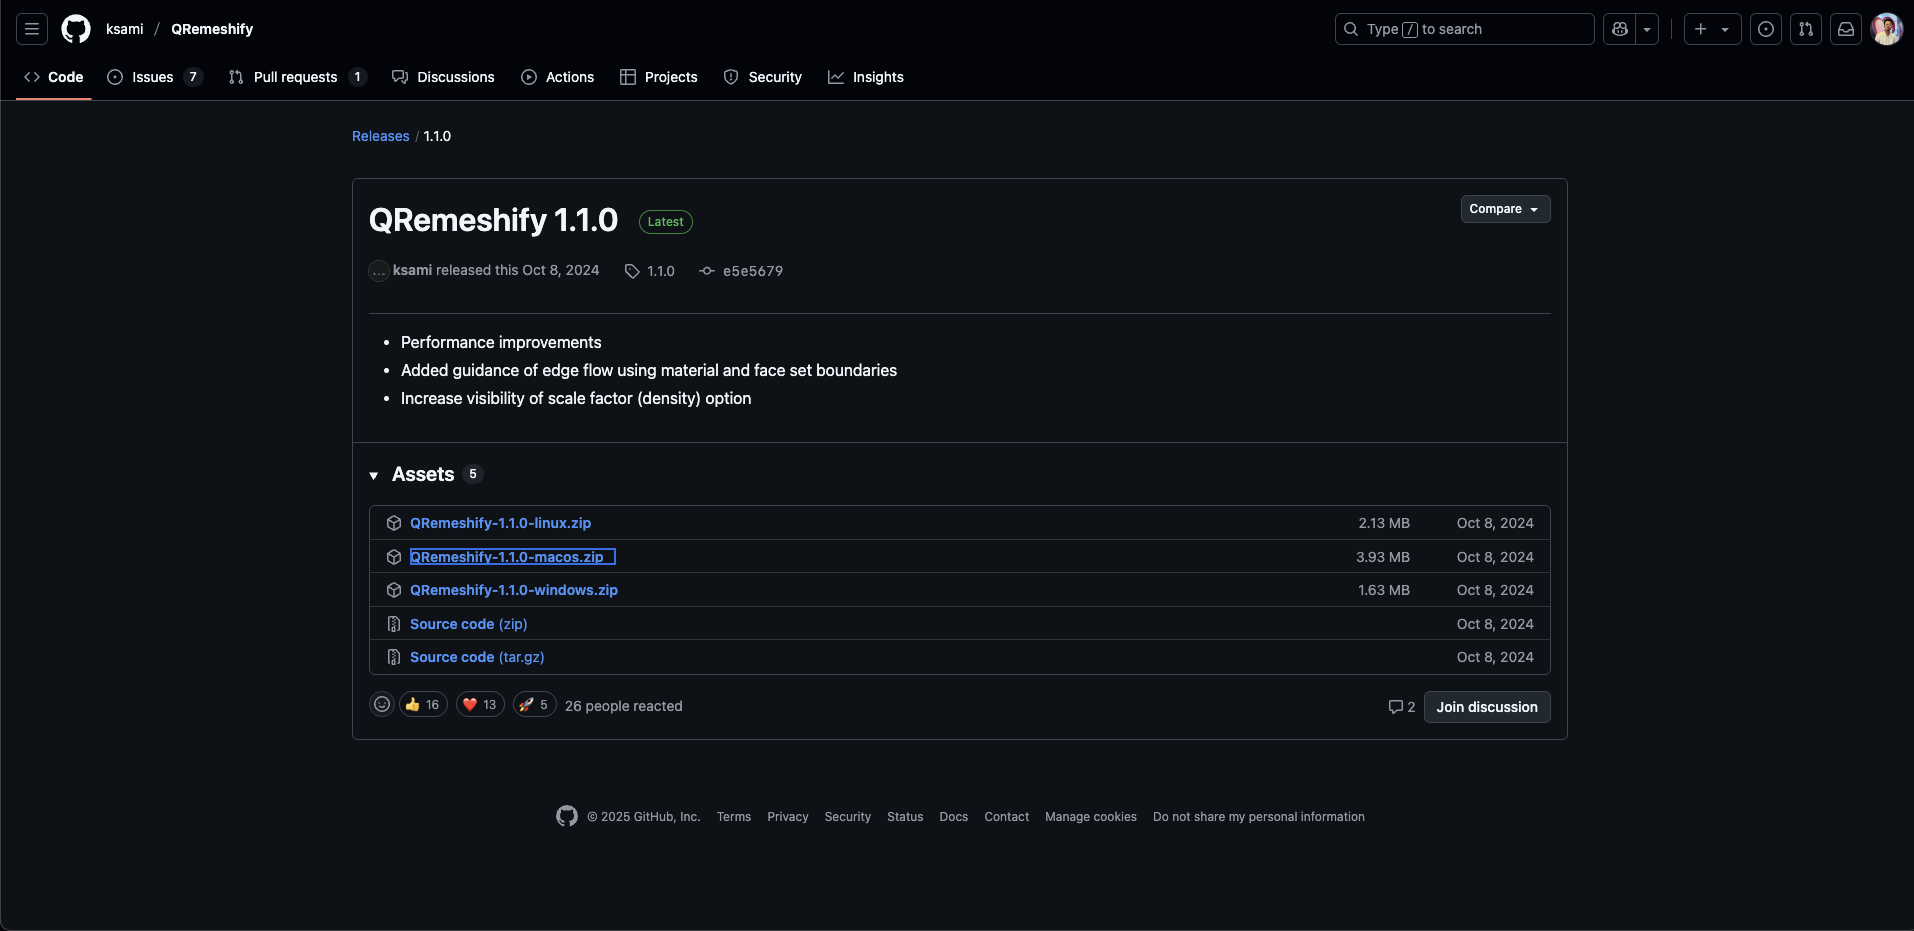
Task: Download Source code (zip)
Action: coord(468,624)
